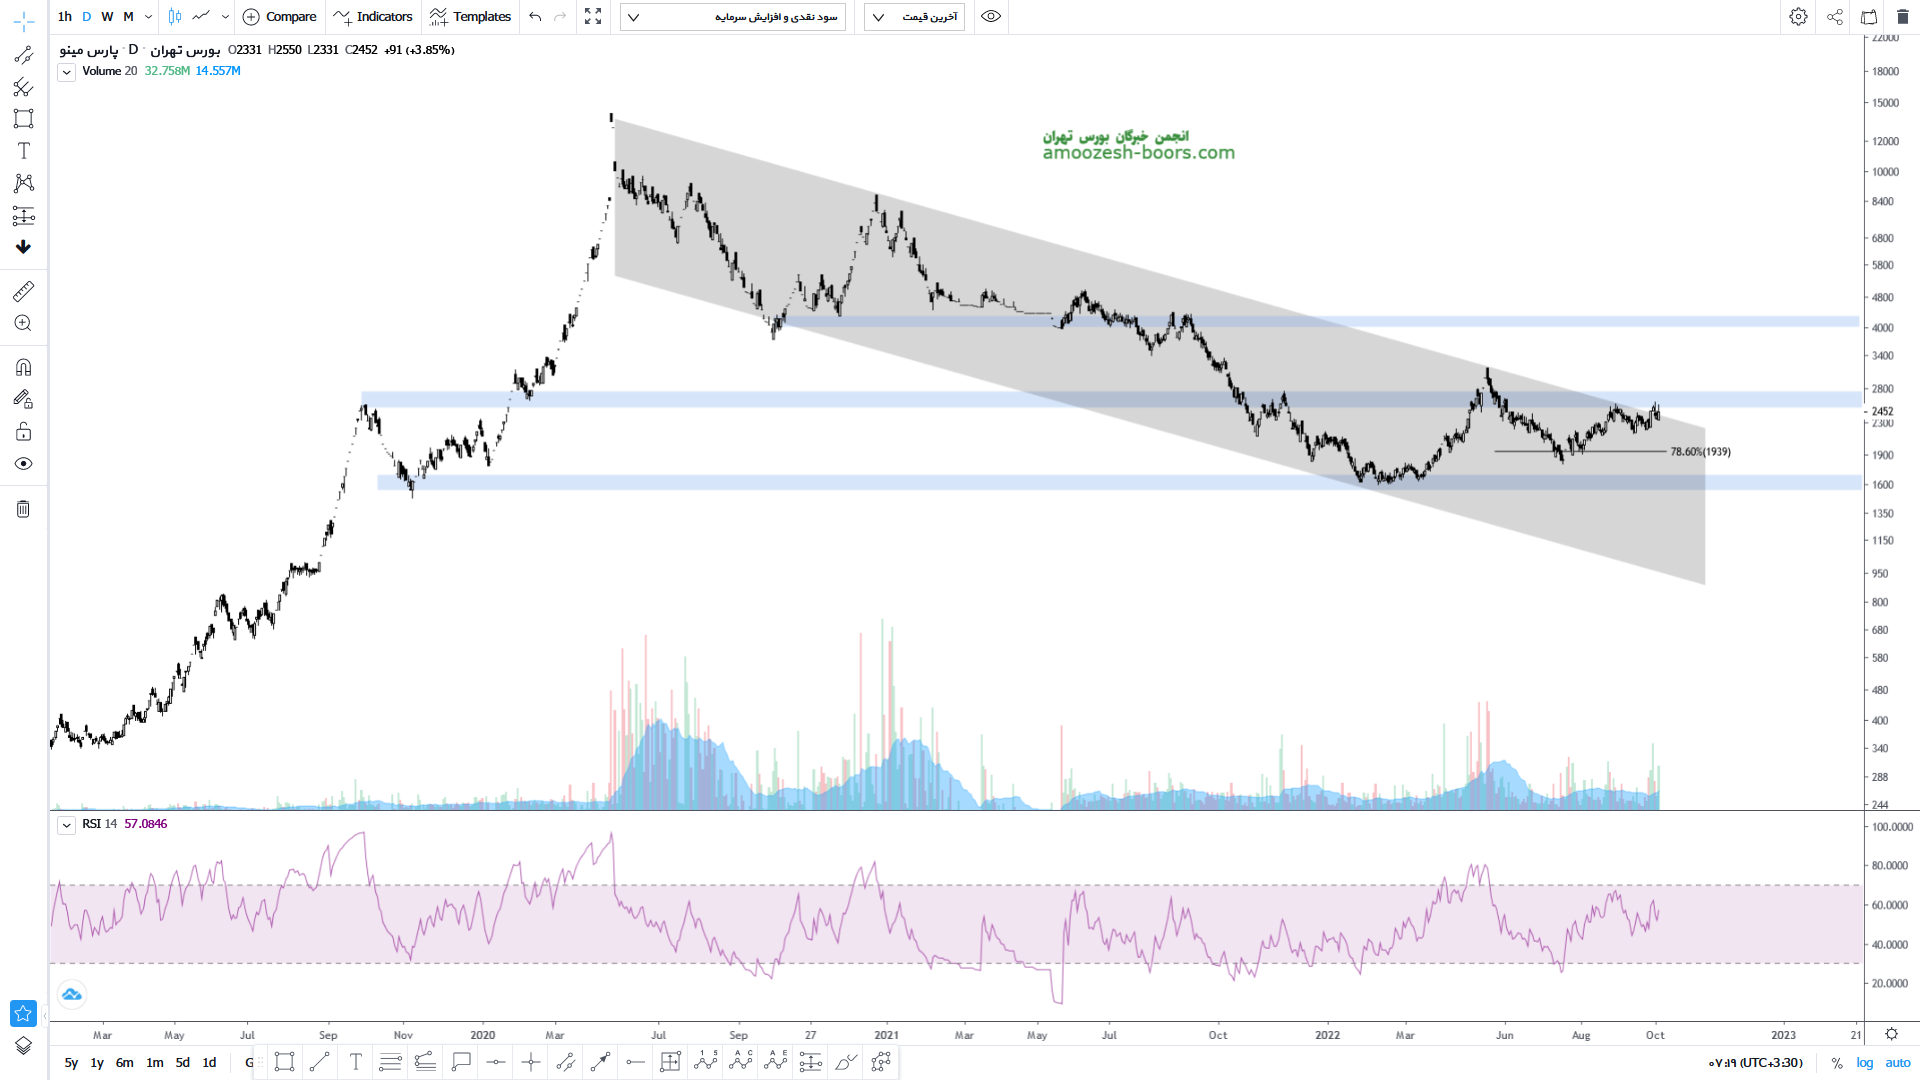Collapse the RSI indicator chevron

(x=66, y=825)
